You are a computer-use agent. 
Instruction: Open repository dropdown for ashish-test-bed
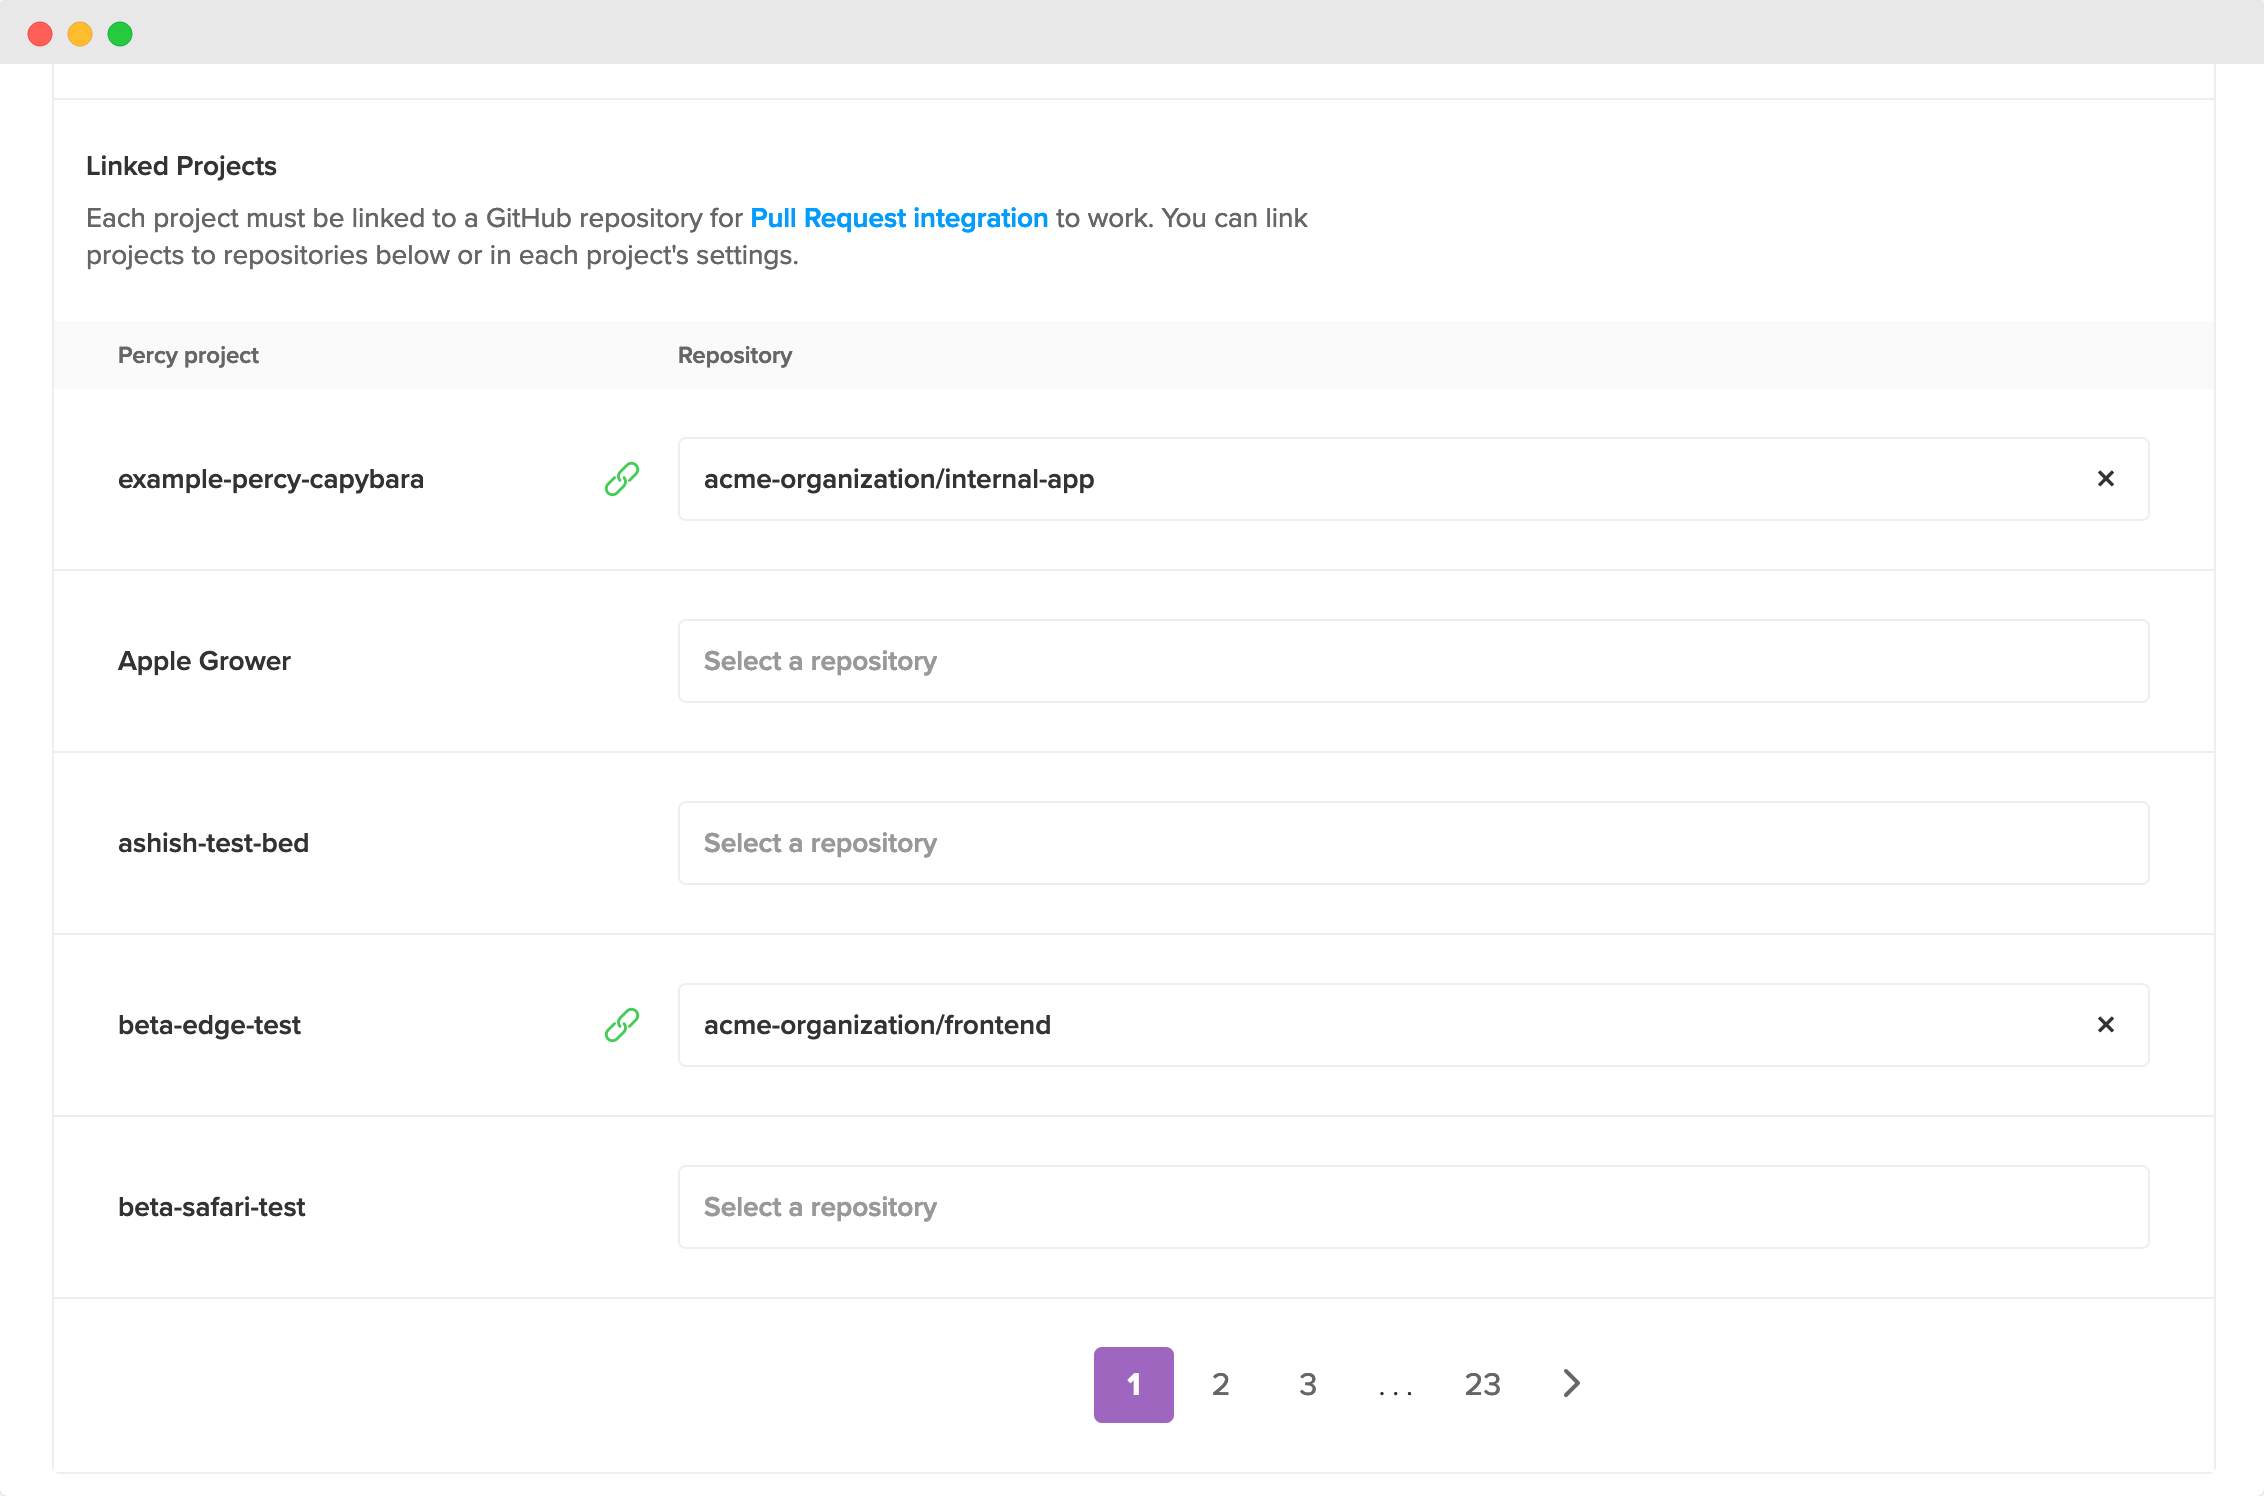tap(1413, 843)
